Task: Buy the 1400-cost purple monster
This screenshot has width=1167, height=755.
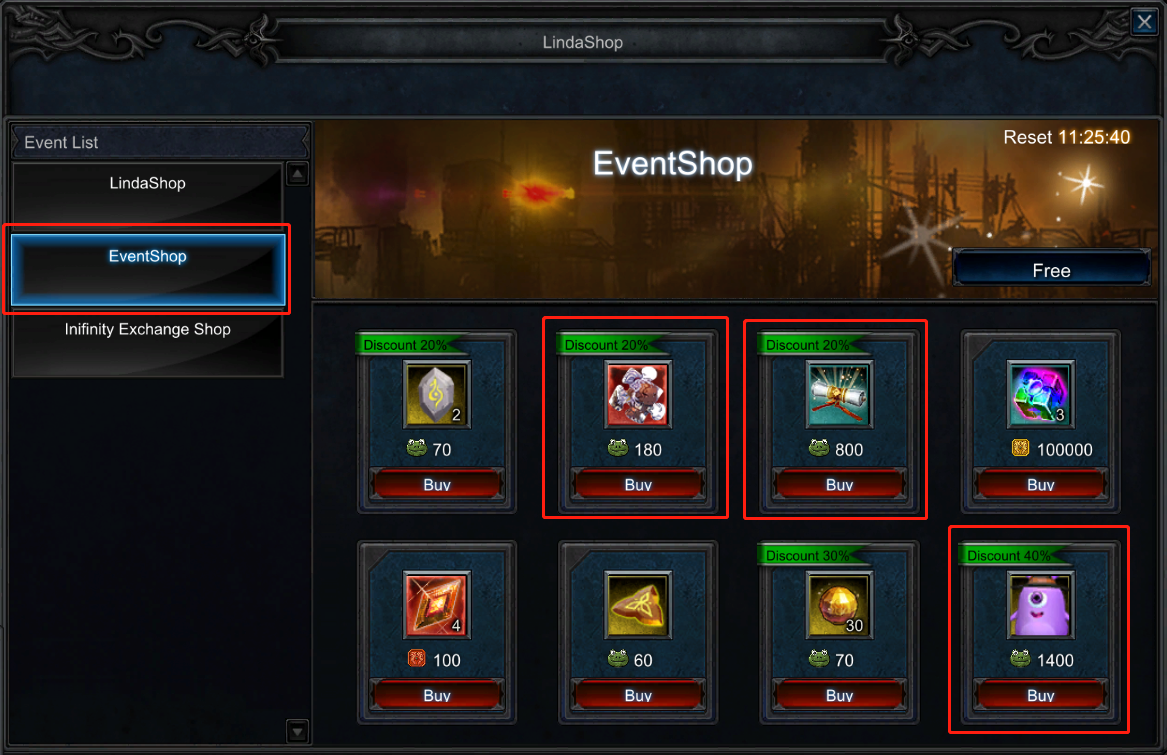Action: [1040, 695]
